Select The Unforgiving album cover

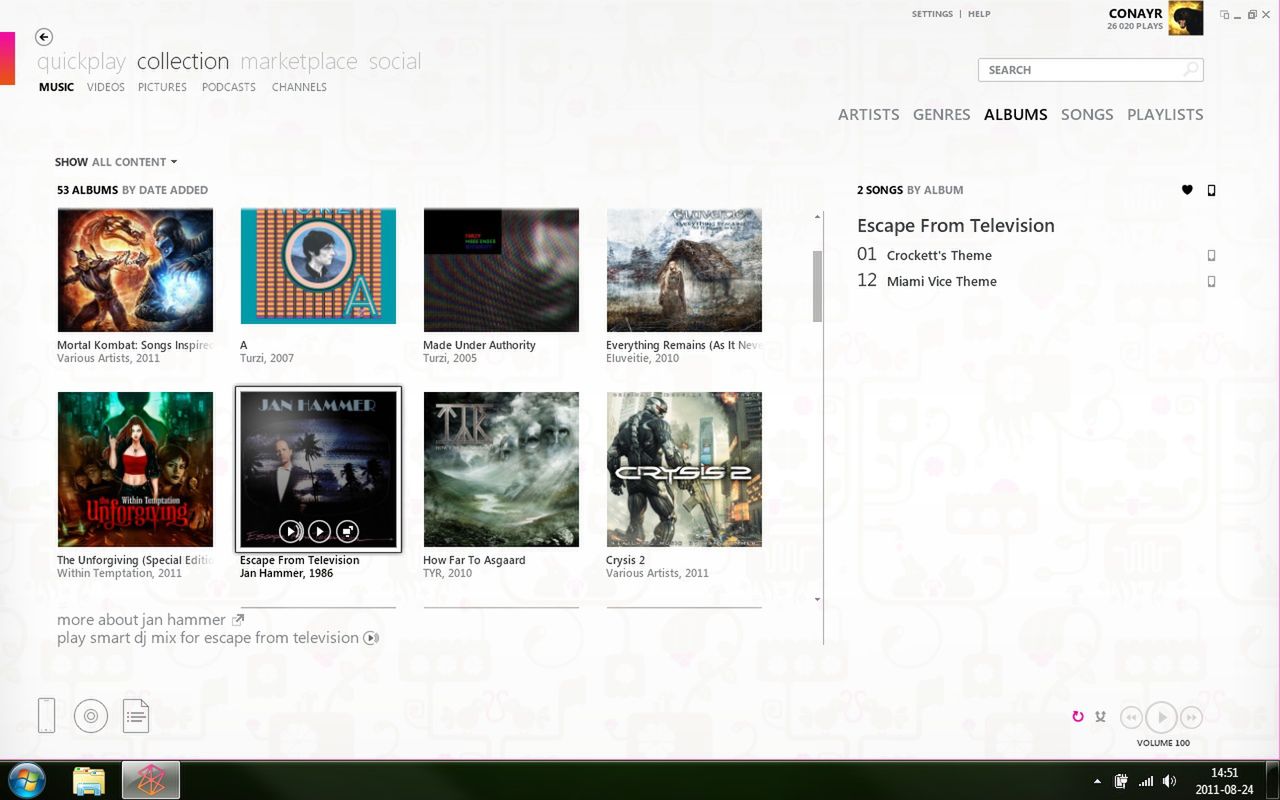pyautogui.click(x=135, y=469)
